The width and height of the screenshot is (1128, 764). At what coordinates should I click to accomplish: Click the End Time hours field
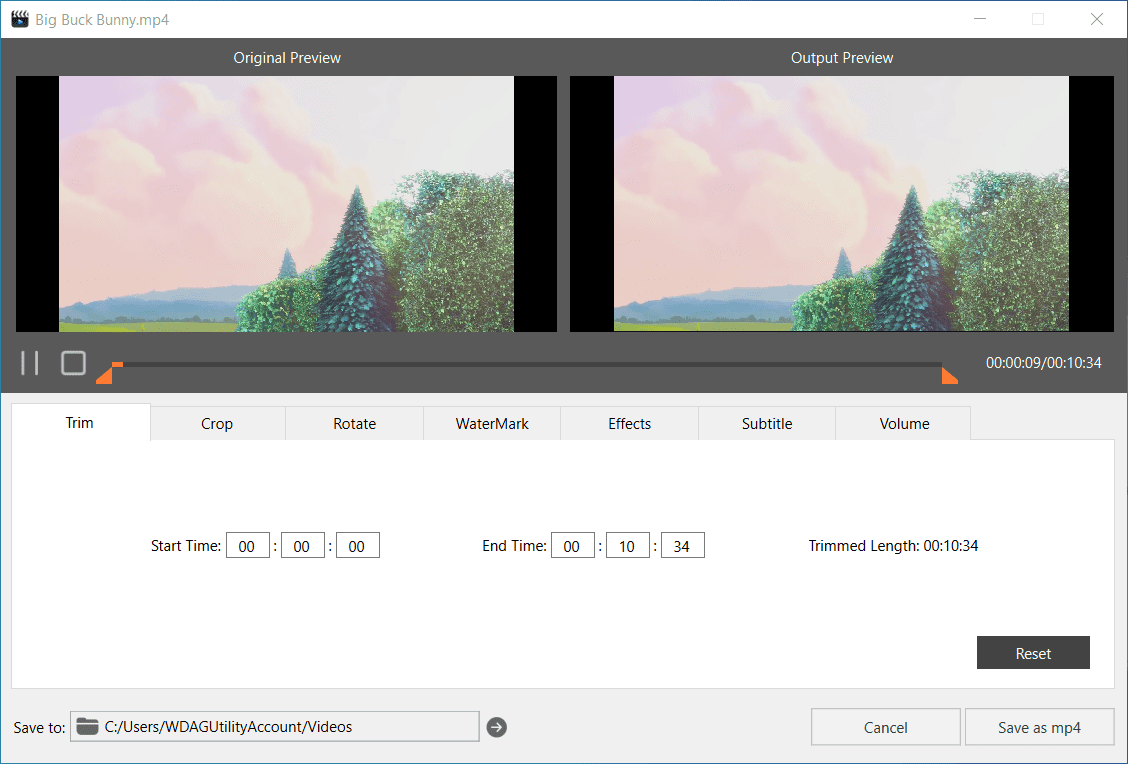click(x=573, y=545)
